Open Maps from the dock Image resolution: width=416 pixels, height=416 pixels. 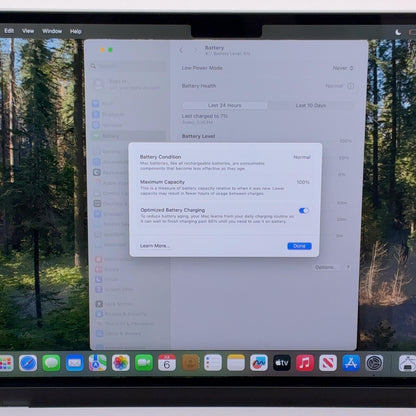click(98, 363)
